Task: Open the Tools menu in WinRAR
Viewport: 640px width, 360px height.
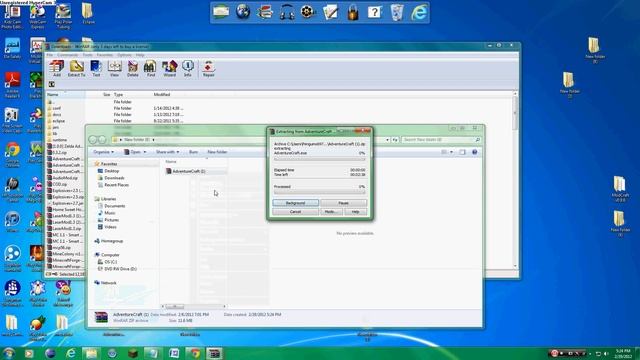Action: point(87,55)
